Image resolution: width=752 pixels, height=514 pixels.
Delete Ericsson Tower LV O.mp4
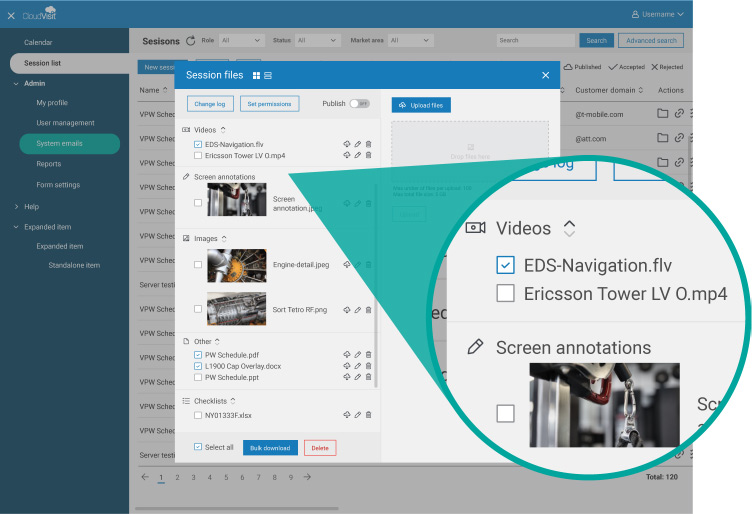[x=368, y=155]
